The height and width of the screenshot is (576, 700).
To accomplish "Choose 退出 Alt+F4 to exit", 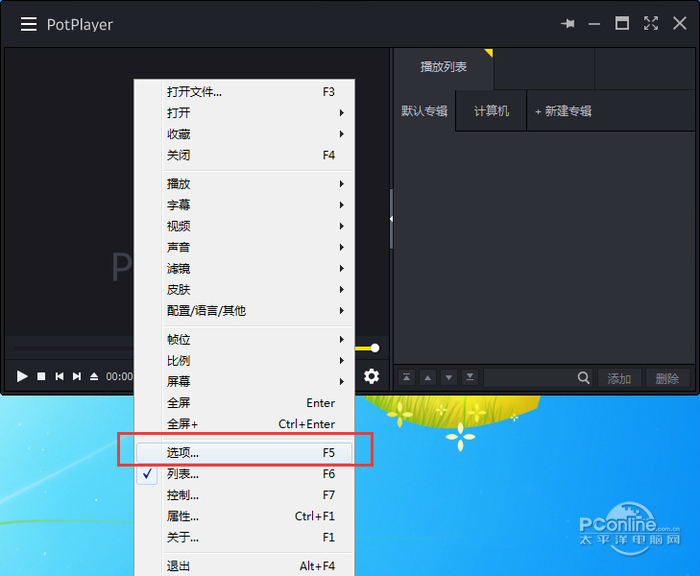I will pyautogui.click(x=244, y=566).
